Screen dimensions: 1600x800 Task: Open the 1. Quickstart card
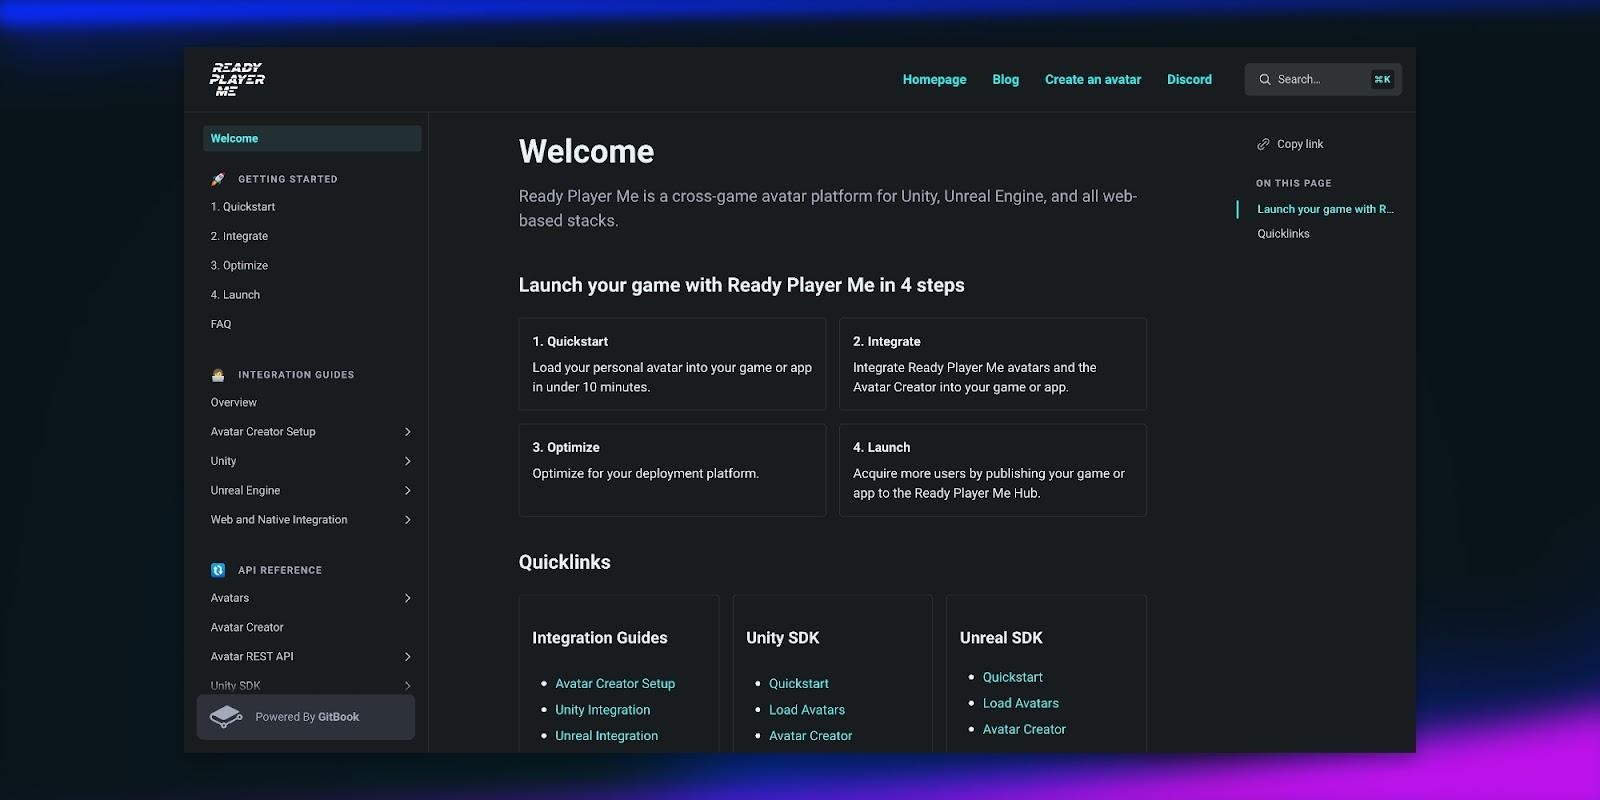672,364
